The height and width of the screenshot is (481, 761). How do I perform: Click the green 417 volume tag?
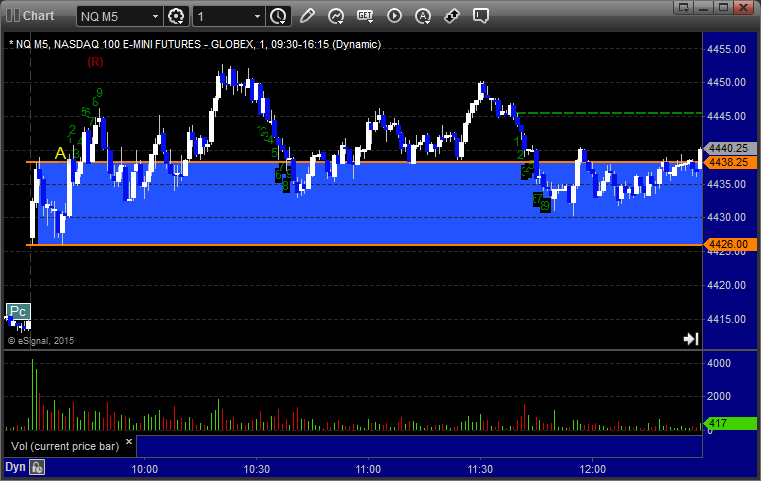point(730,423)
